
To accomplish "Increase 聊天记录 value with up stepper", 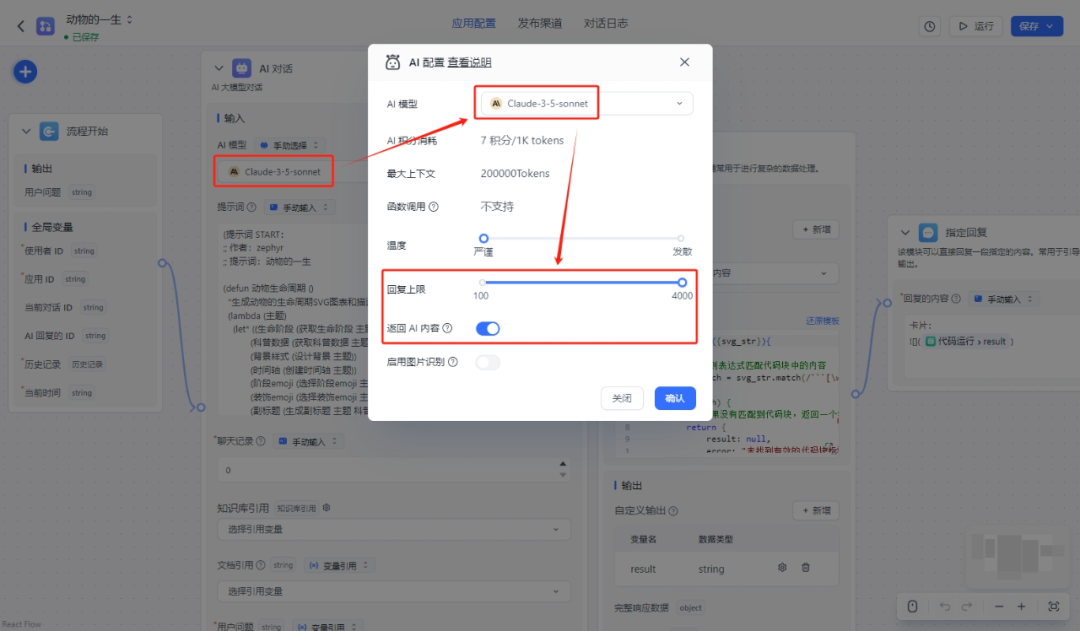I will tap(563, 464).
